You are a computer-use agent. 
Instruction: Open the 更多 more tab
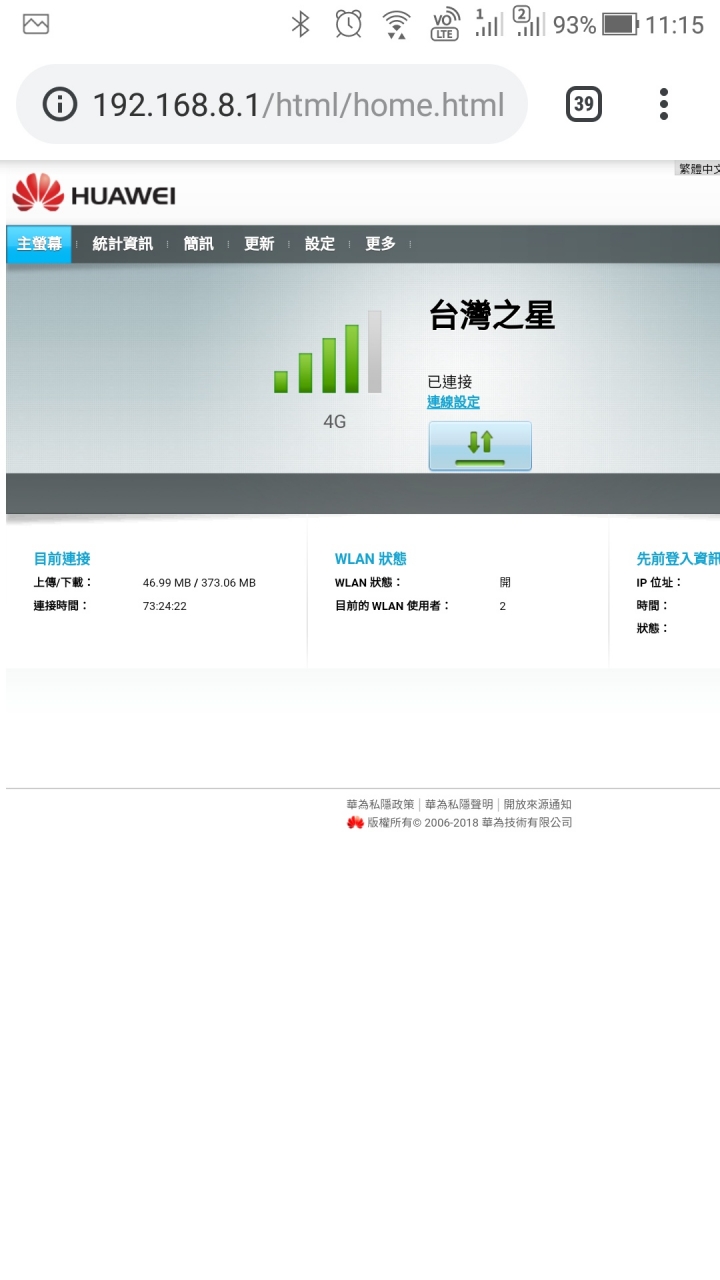tap(380, 244)
